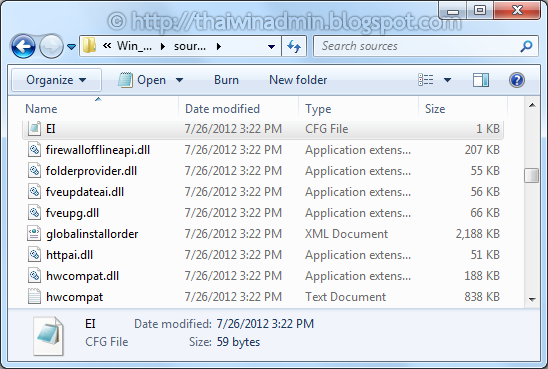Click the file name fveupdateai.dll
The width and height of the screenshot is (548, 369).
tap(85, 192)
